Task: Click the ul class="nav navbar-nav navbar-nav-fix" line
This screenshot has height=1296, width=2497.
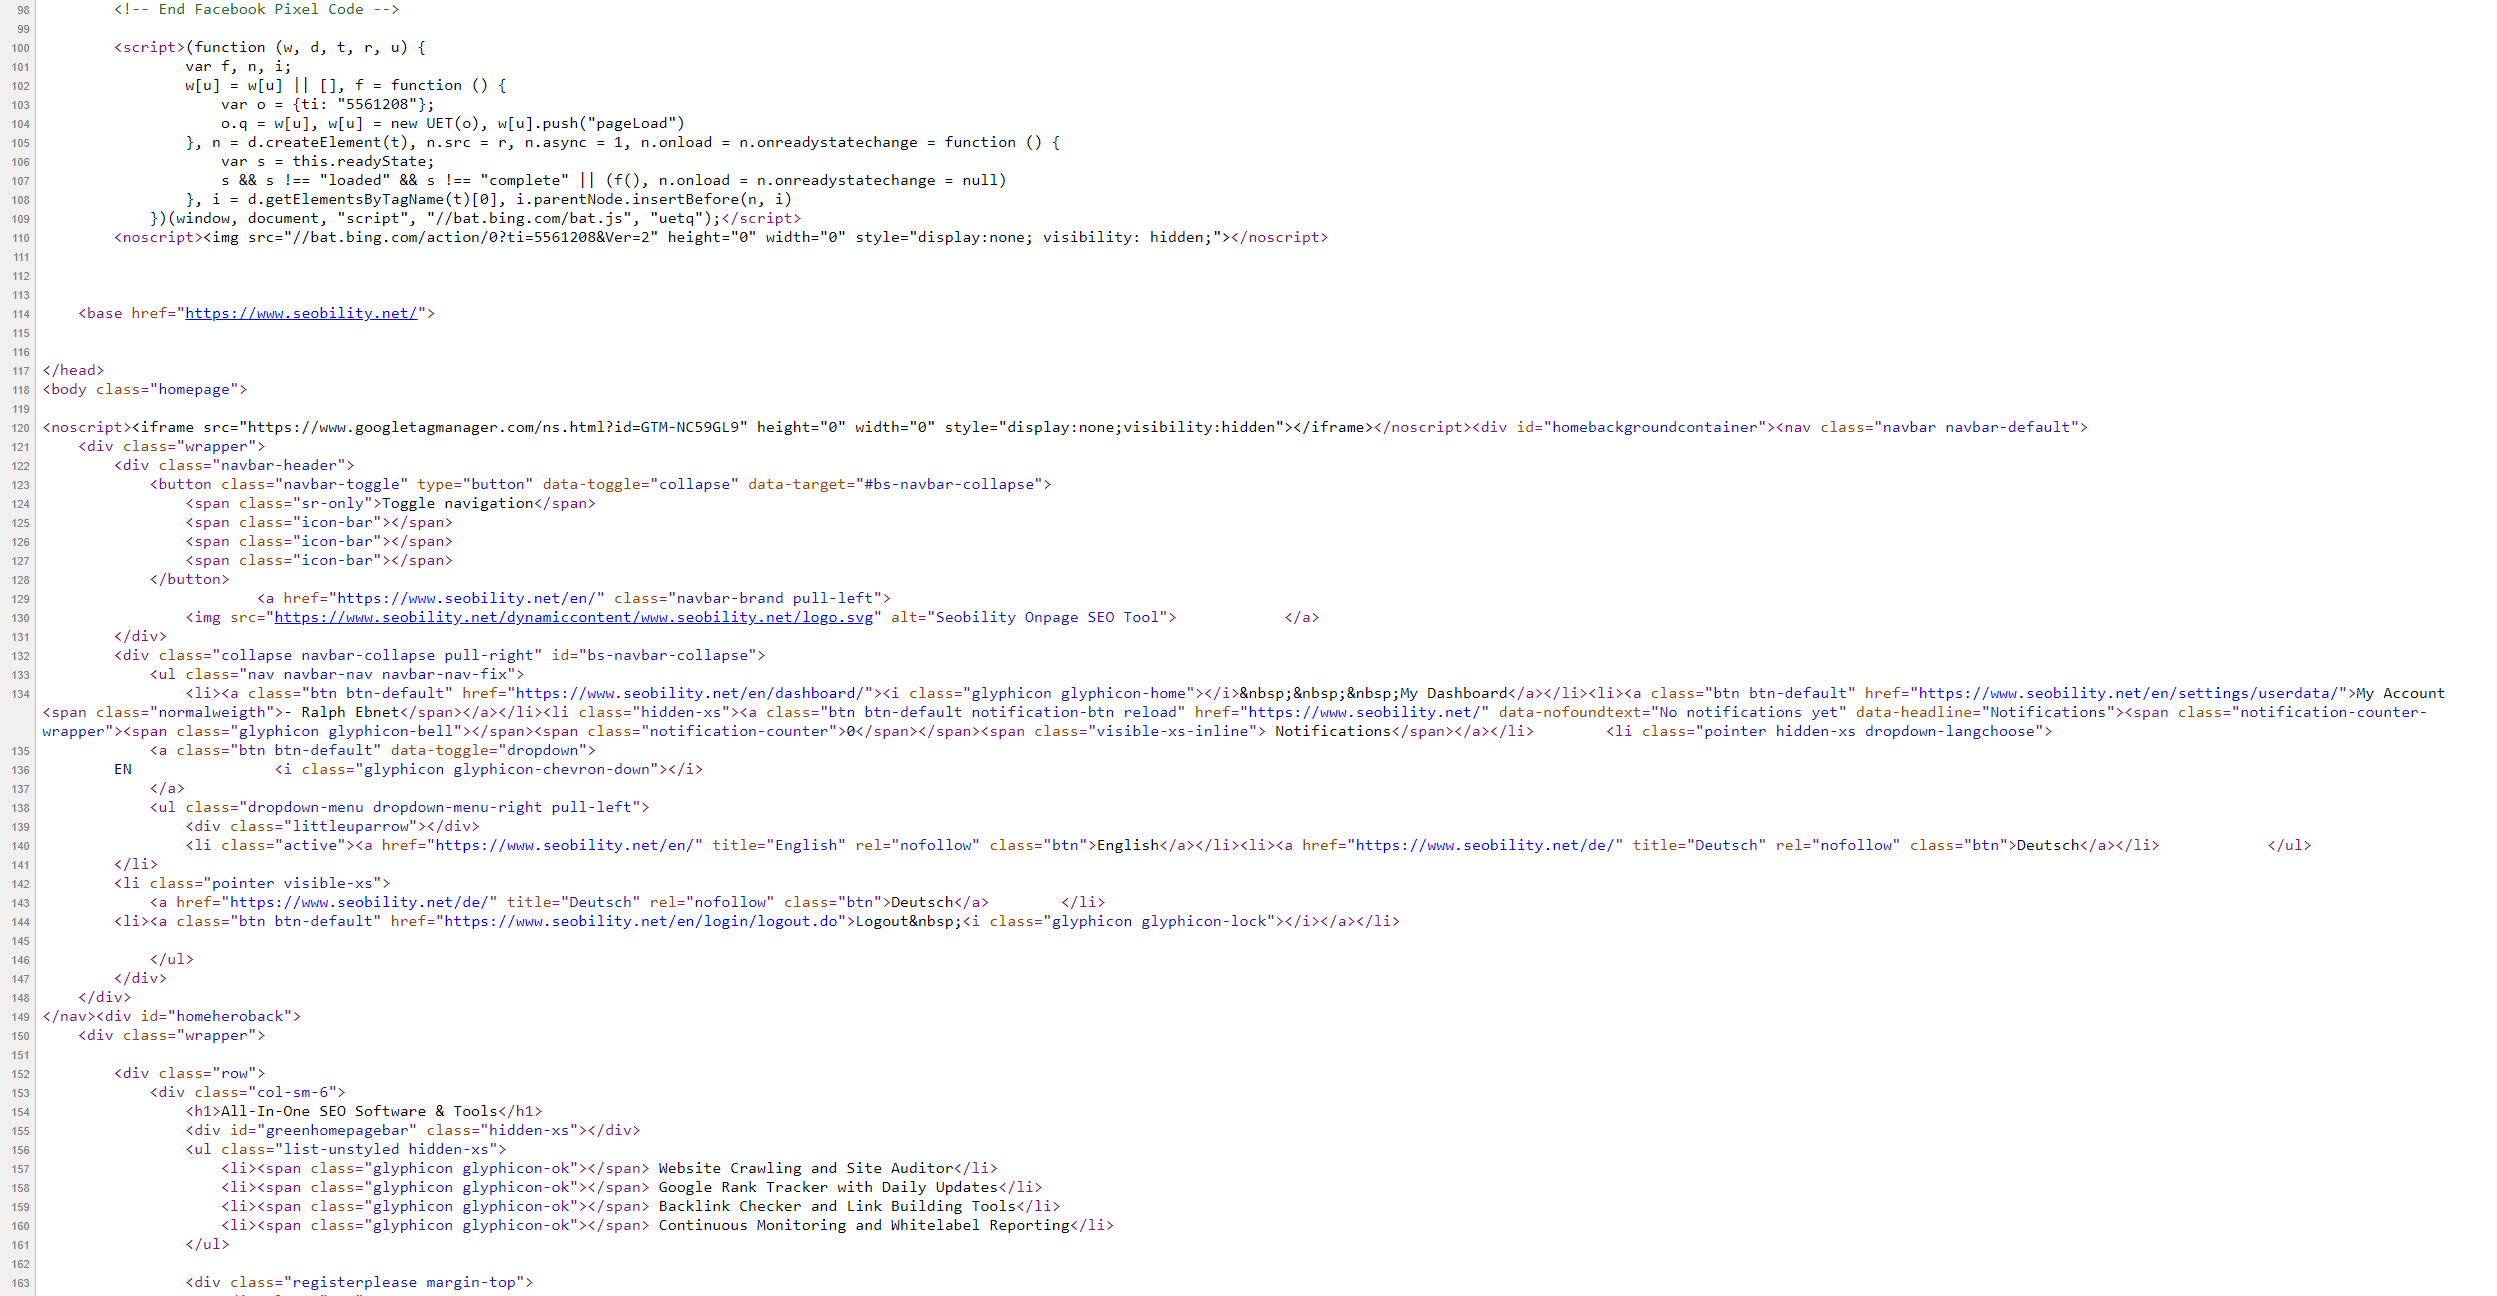Action: point(337,674)
